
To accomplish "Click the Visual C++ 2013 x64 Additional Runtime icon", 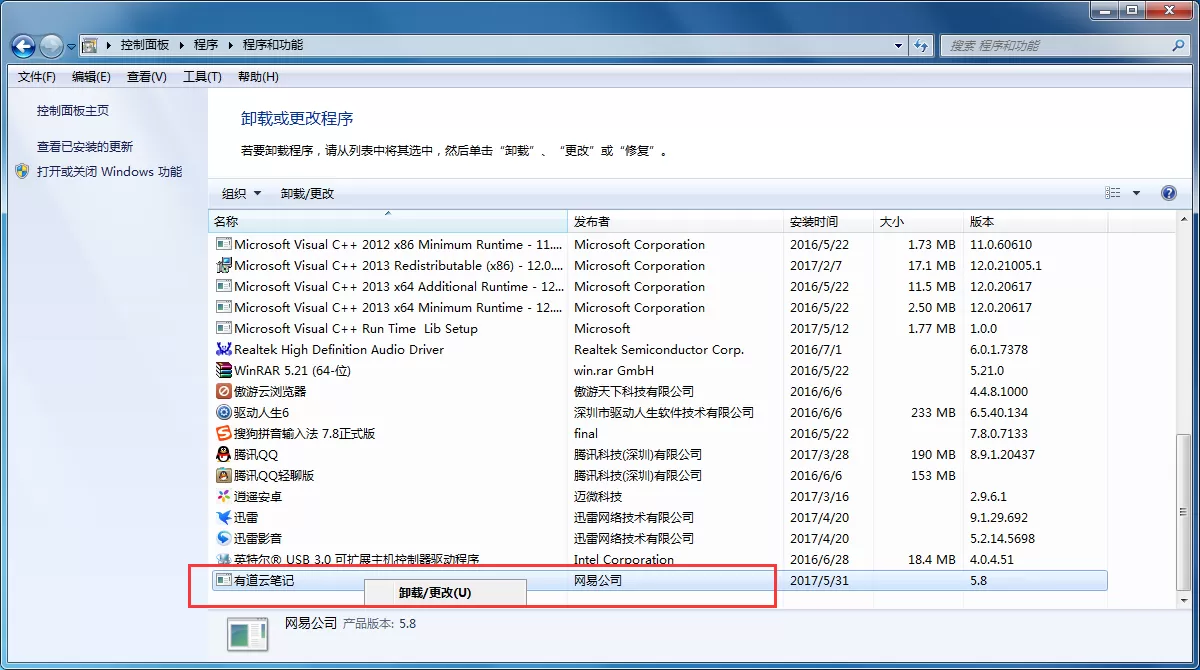I will pos(224,286).
